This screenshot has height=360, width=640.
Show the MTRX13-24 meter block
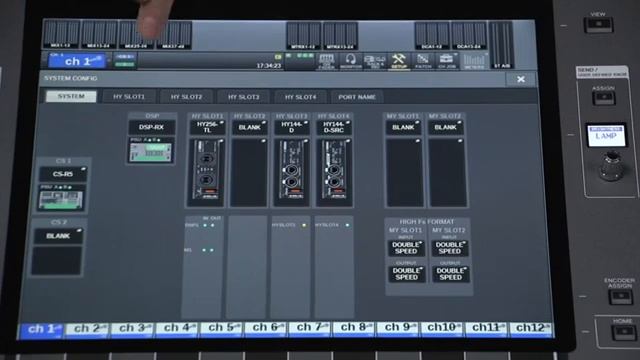click(x=340, y=36)
